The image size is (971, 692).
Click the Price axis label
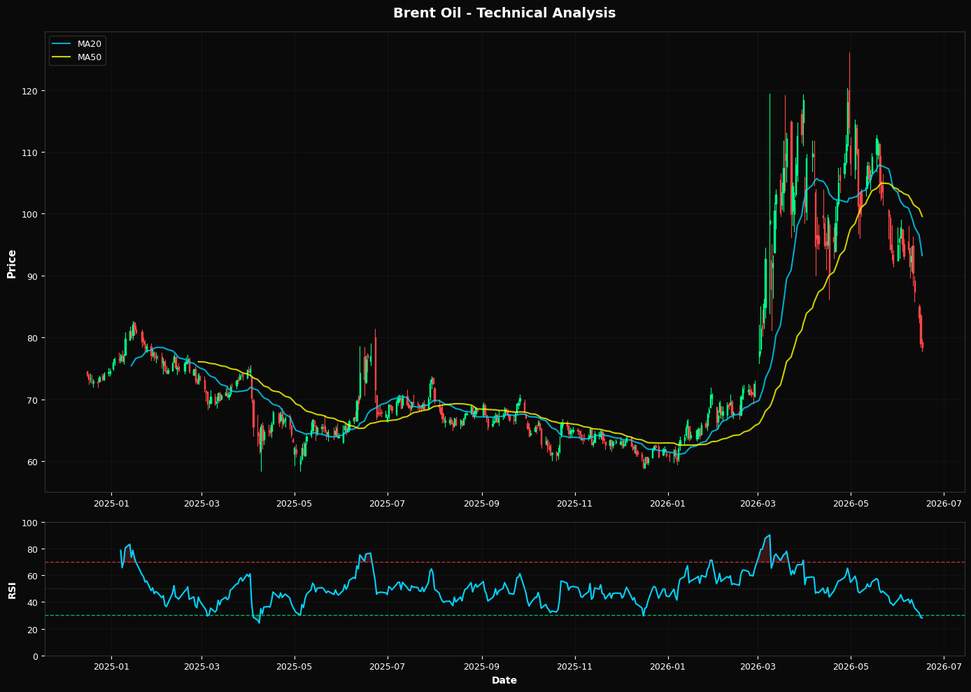coord(11,264)
